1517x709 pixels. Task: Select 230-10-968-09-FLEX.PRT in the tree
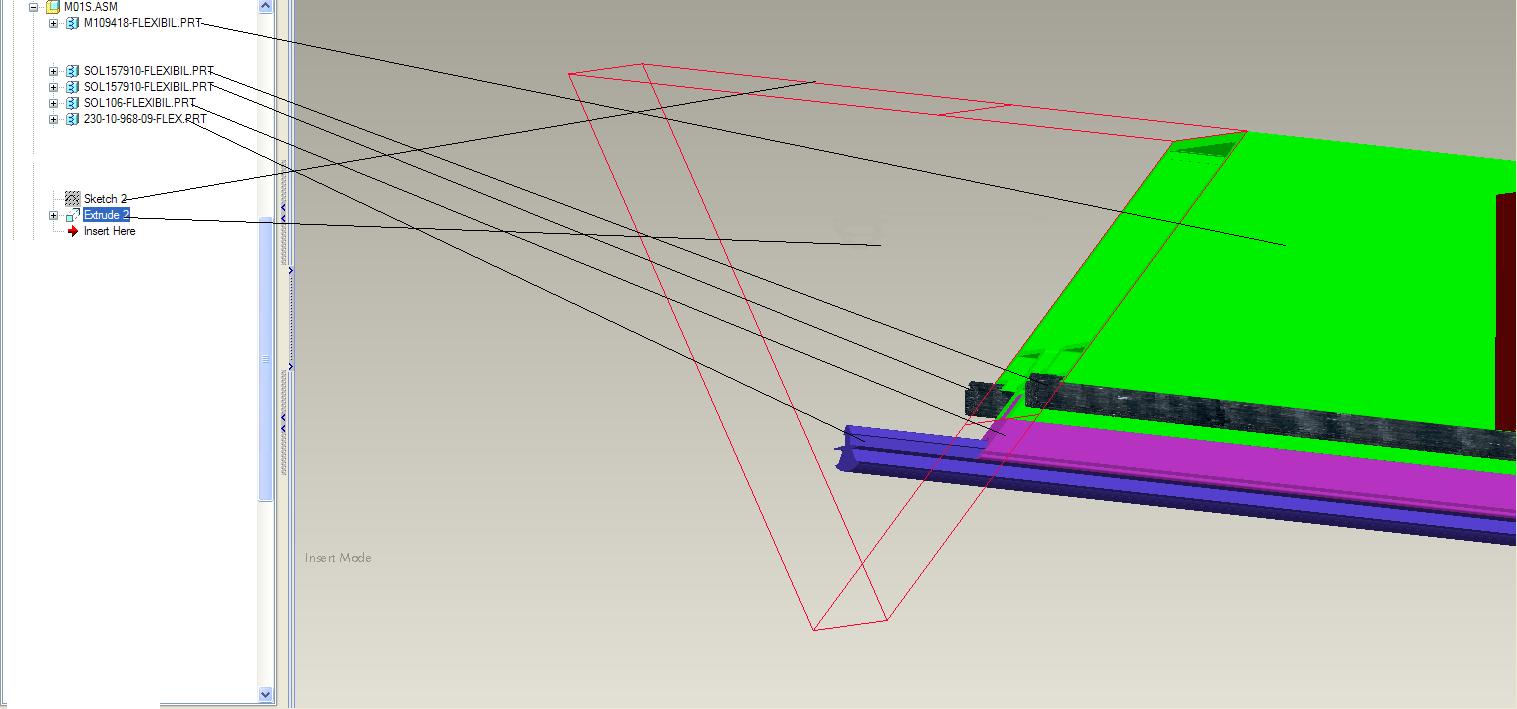click(145, 119)
